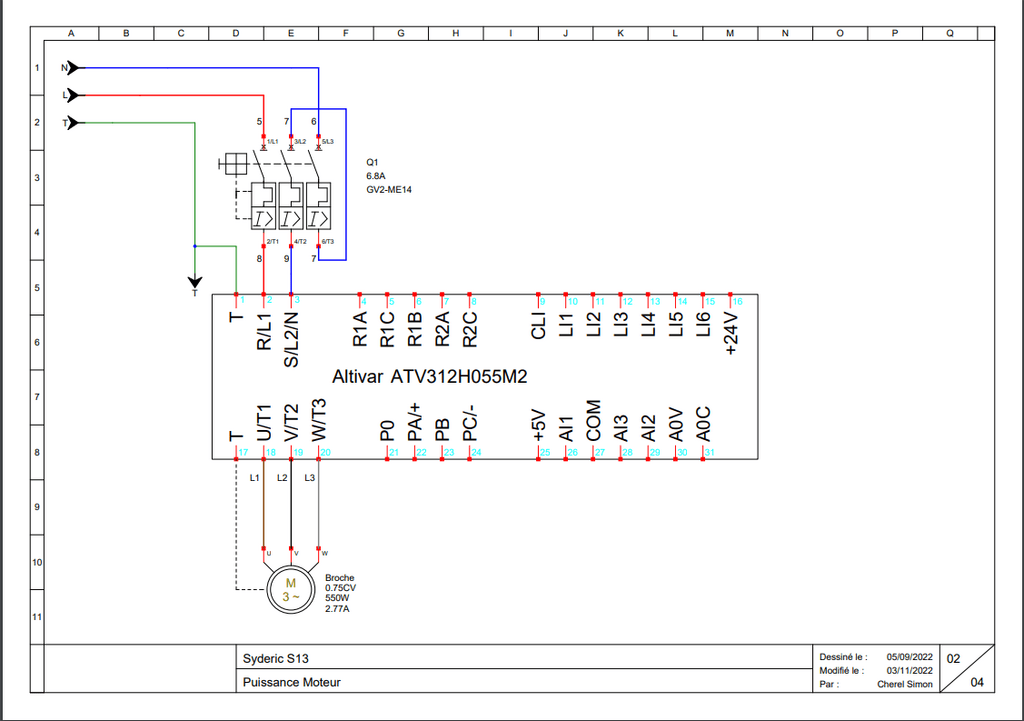The image size is (1024, 721).
Task: Click the COM terminal label
Action: (x=594, y=421)
